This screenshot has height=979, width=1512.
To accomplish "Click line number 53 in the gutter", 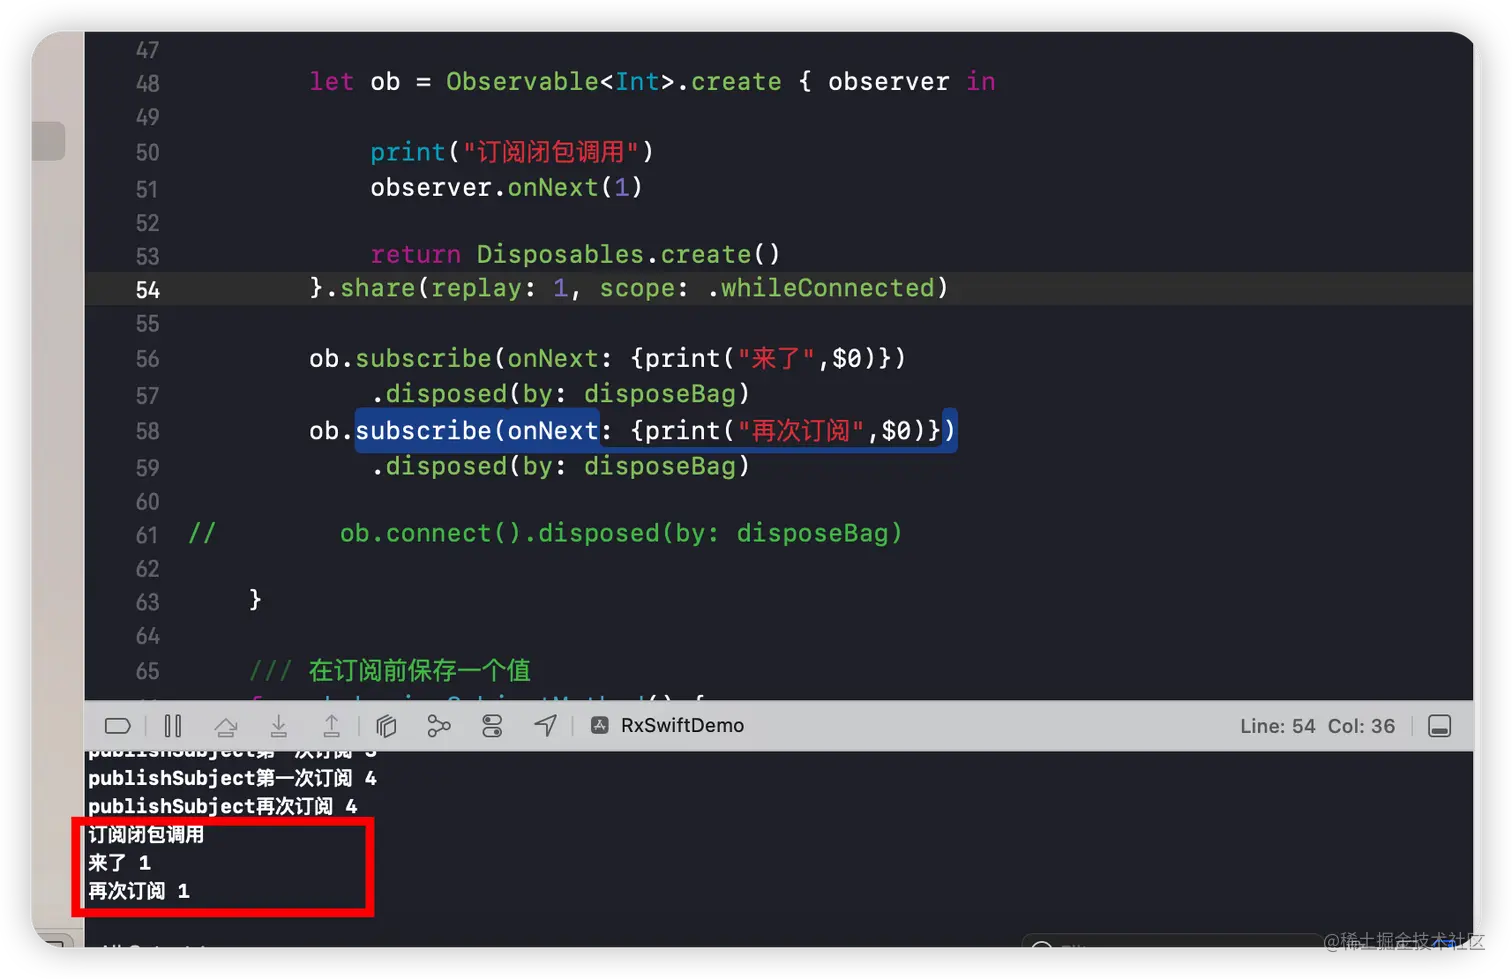I will pos(148,257).
